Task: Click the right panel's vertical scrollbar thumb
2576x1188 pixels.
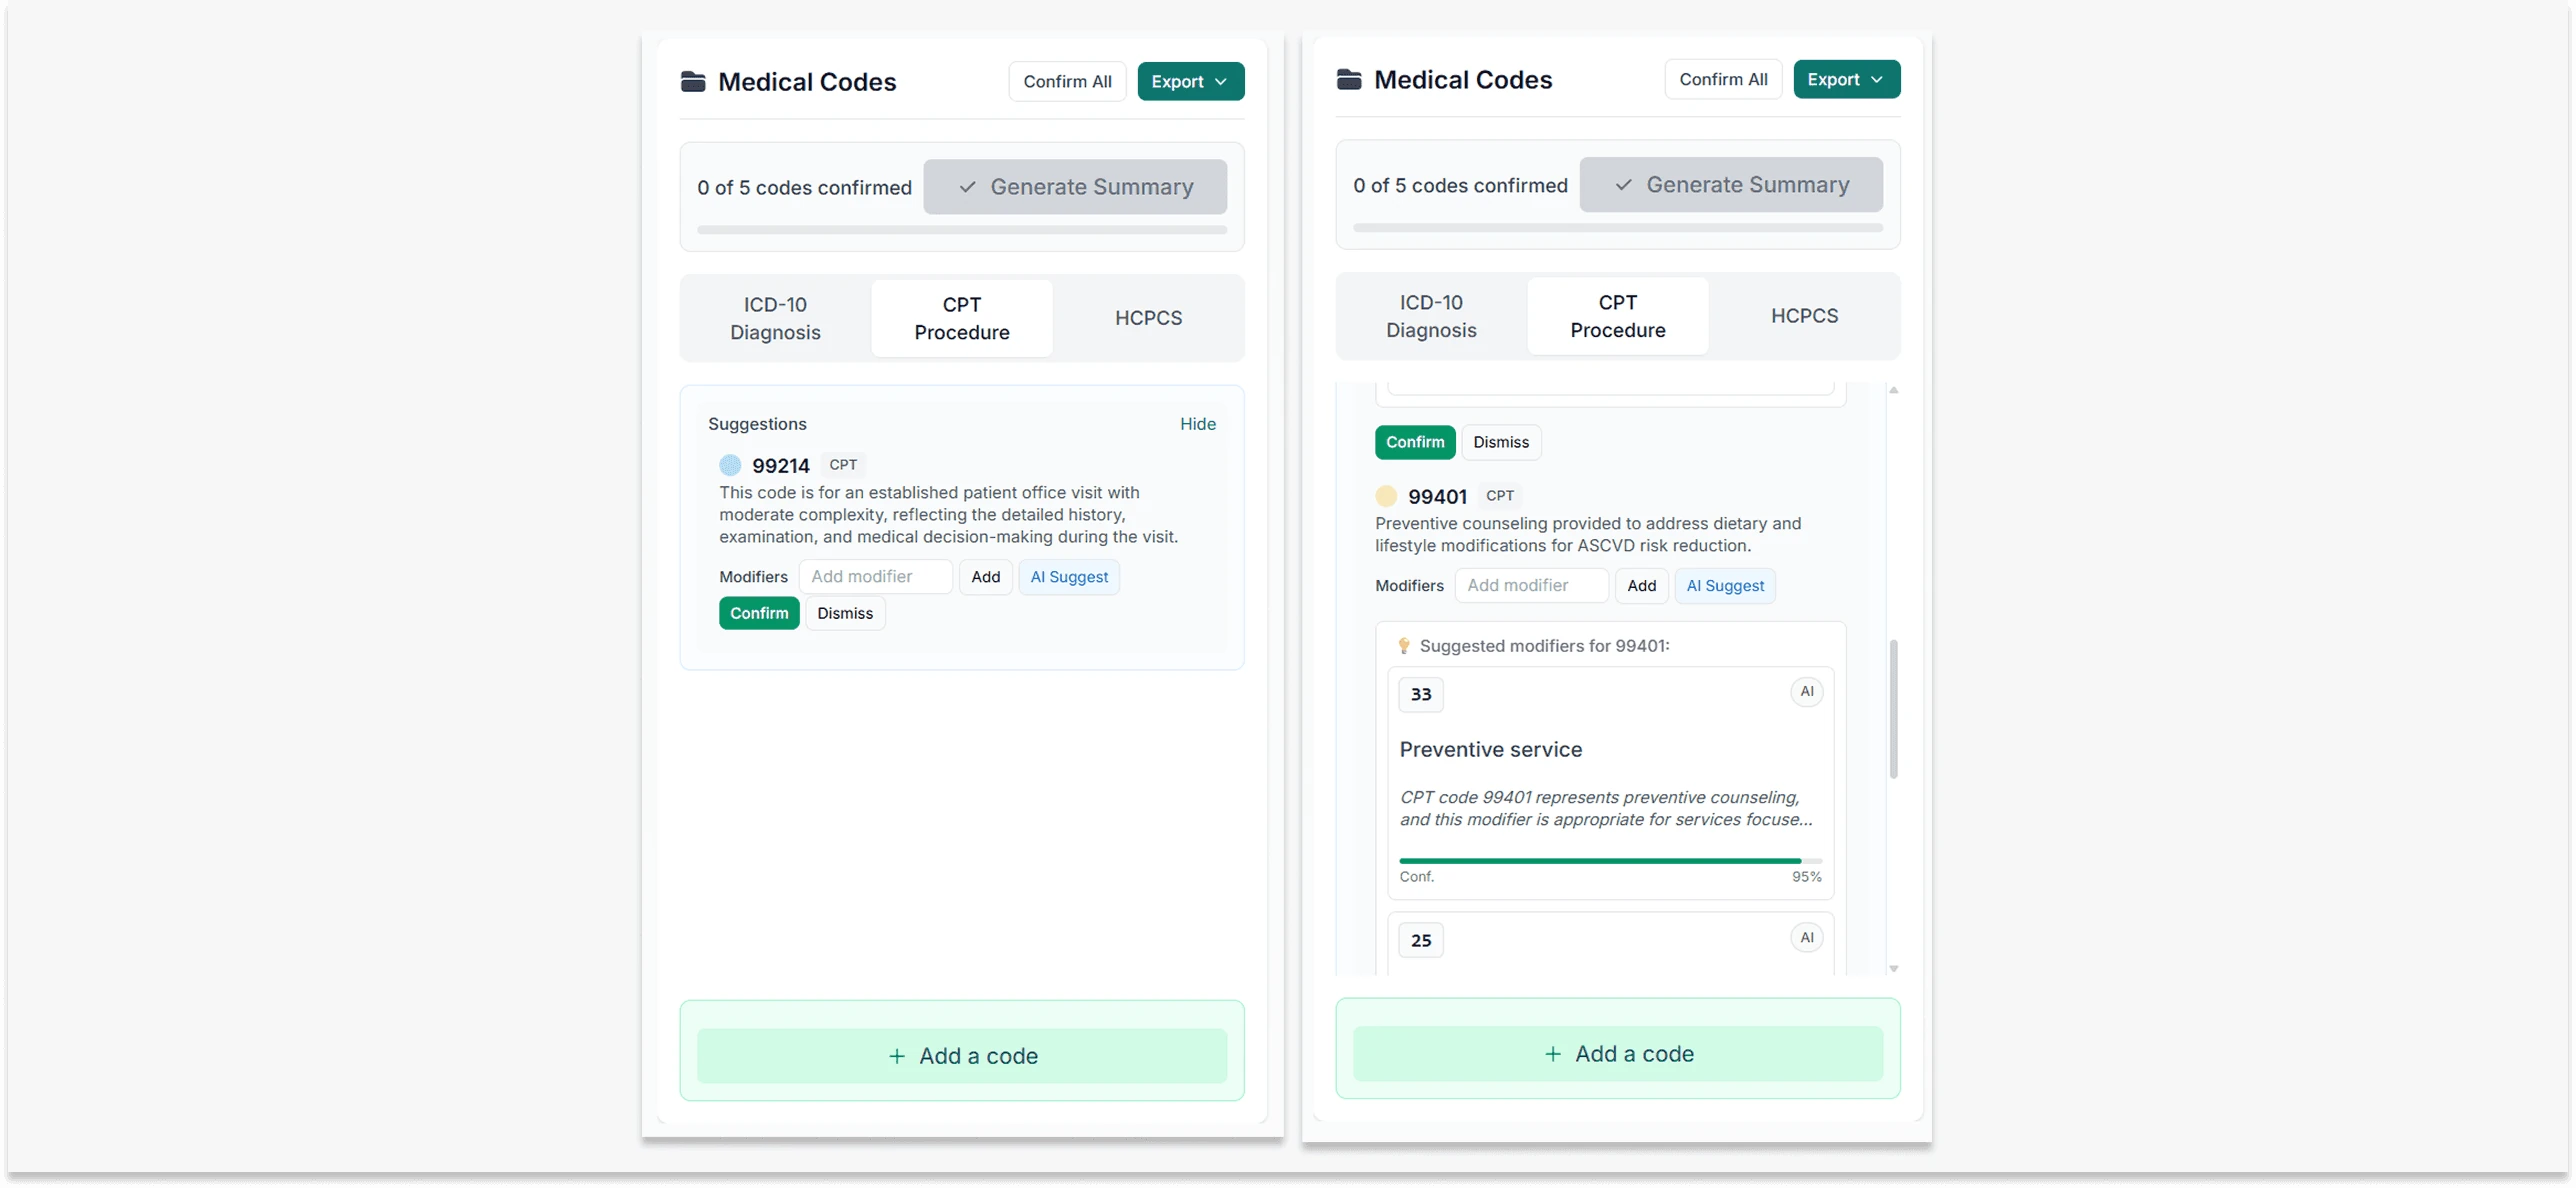Action: (1893, 709)
